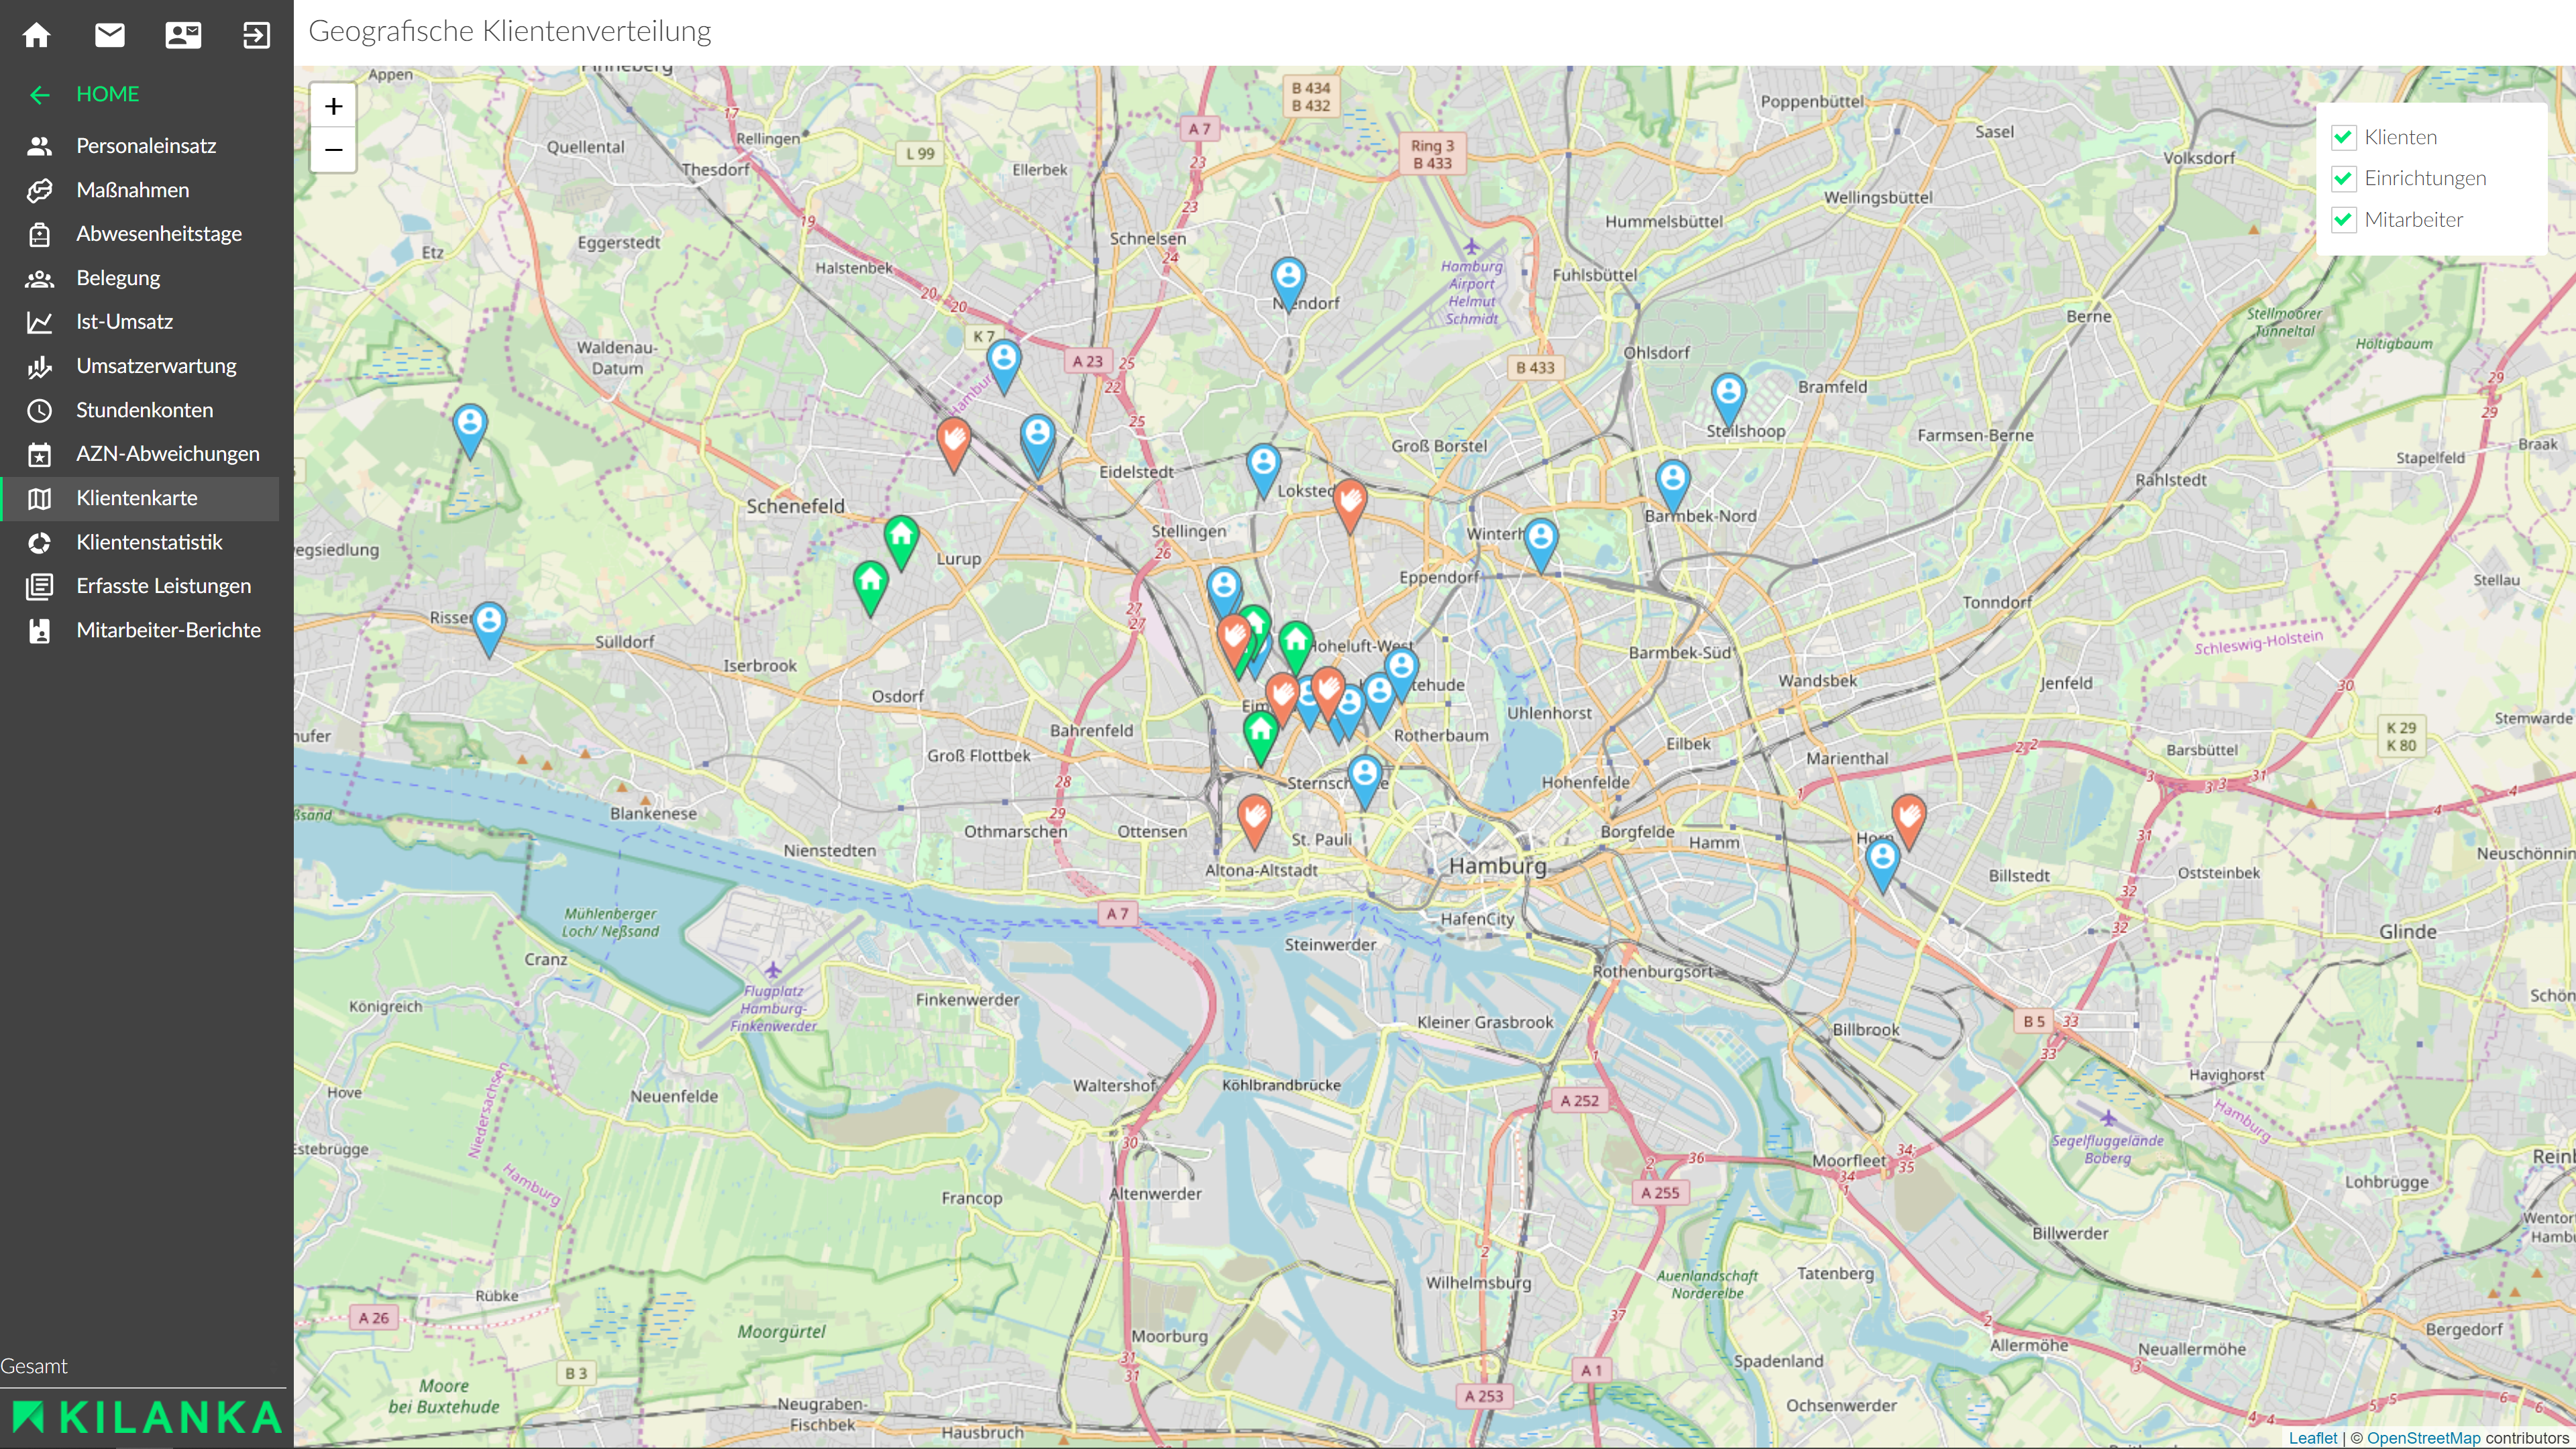Screen dimensions: 2576x1449
Task: Uncheck the Klienten layer checkbox
Action: click(2343, 138)
